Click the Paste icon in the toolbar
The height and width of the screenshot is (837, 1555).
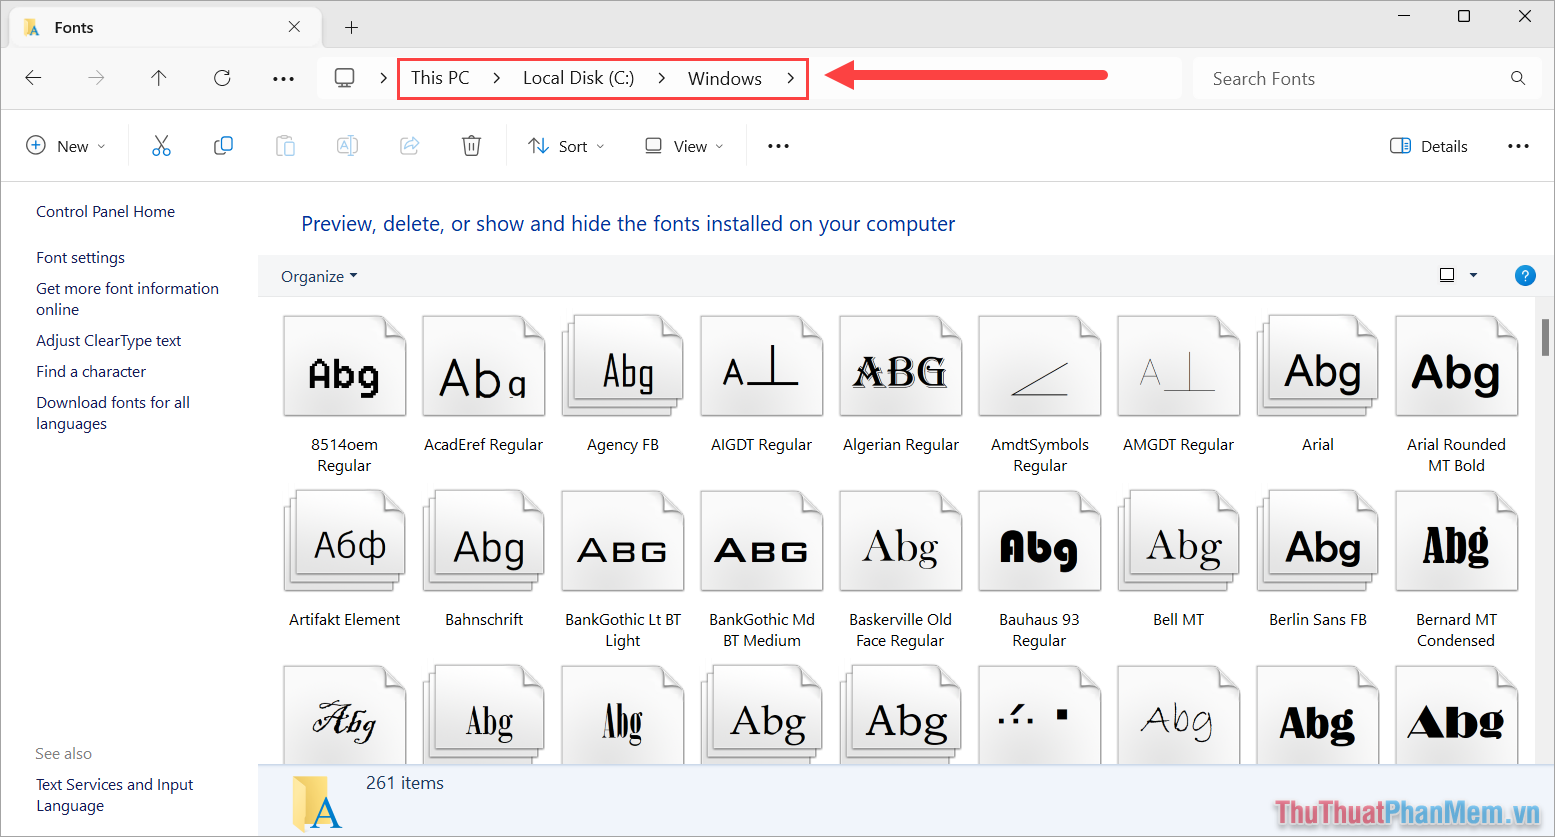point(285,145)
